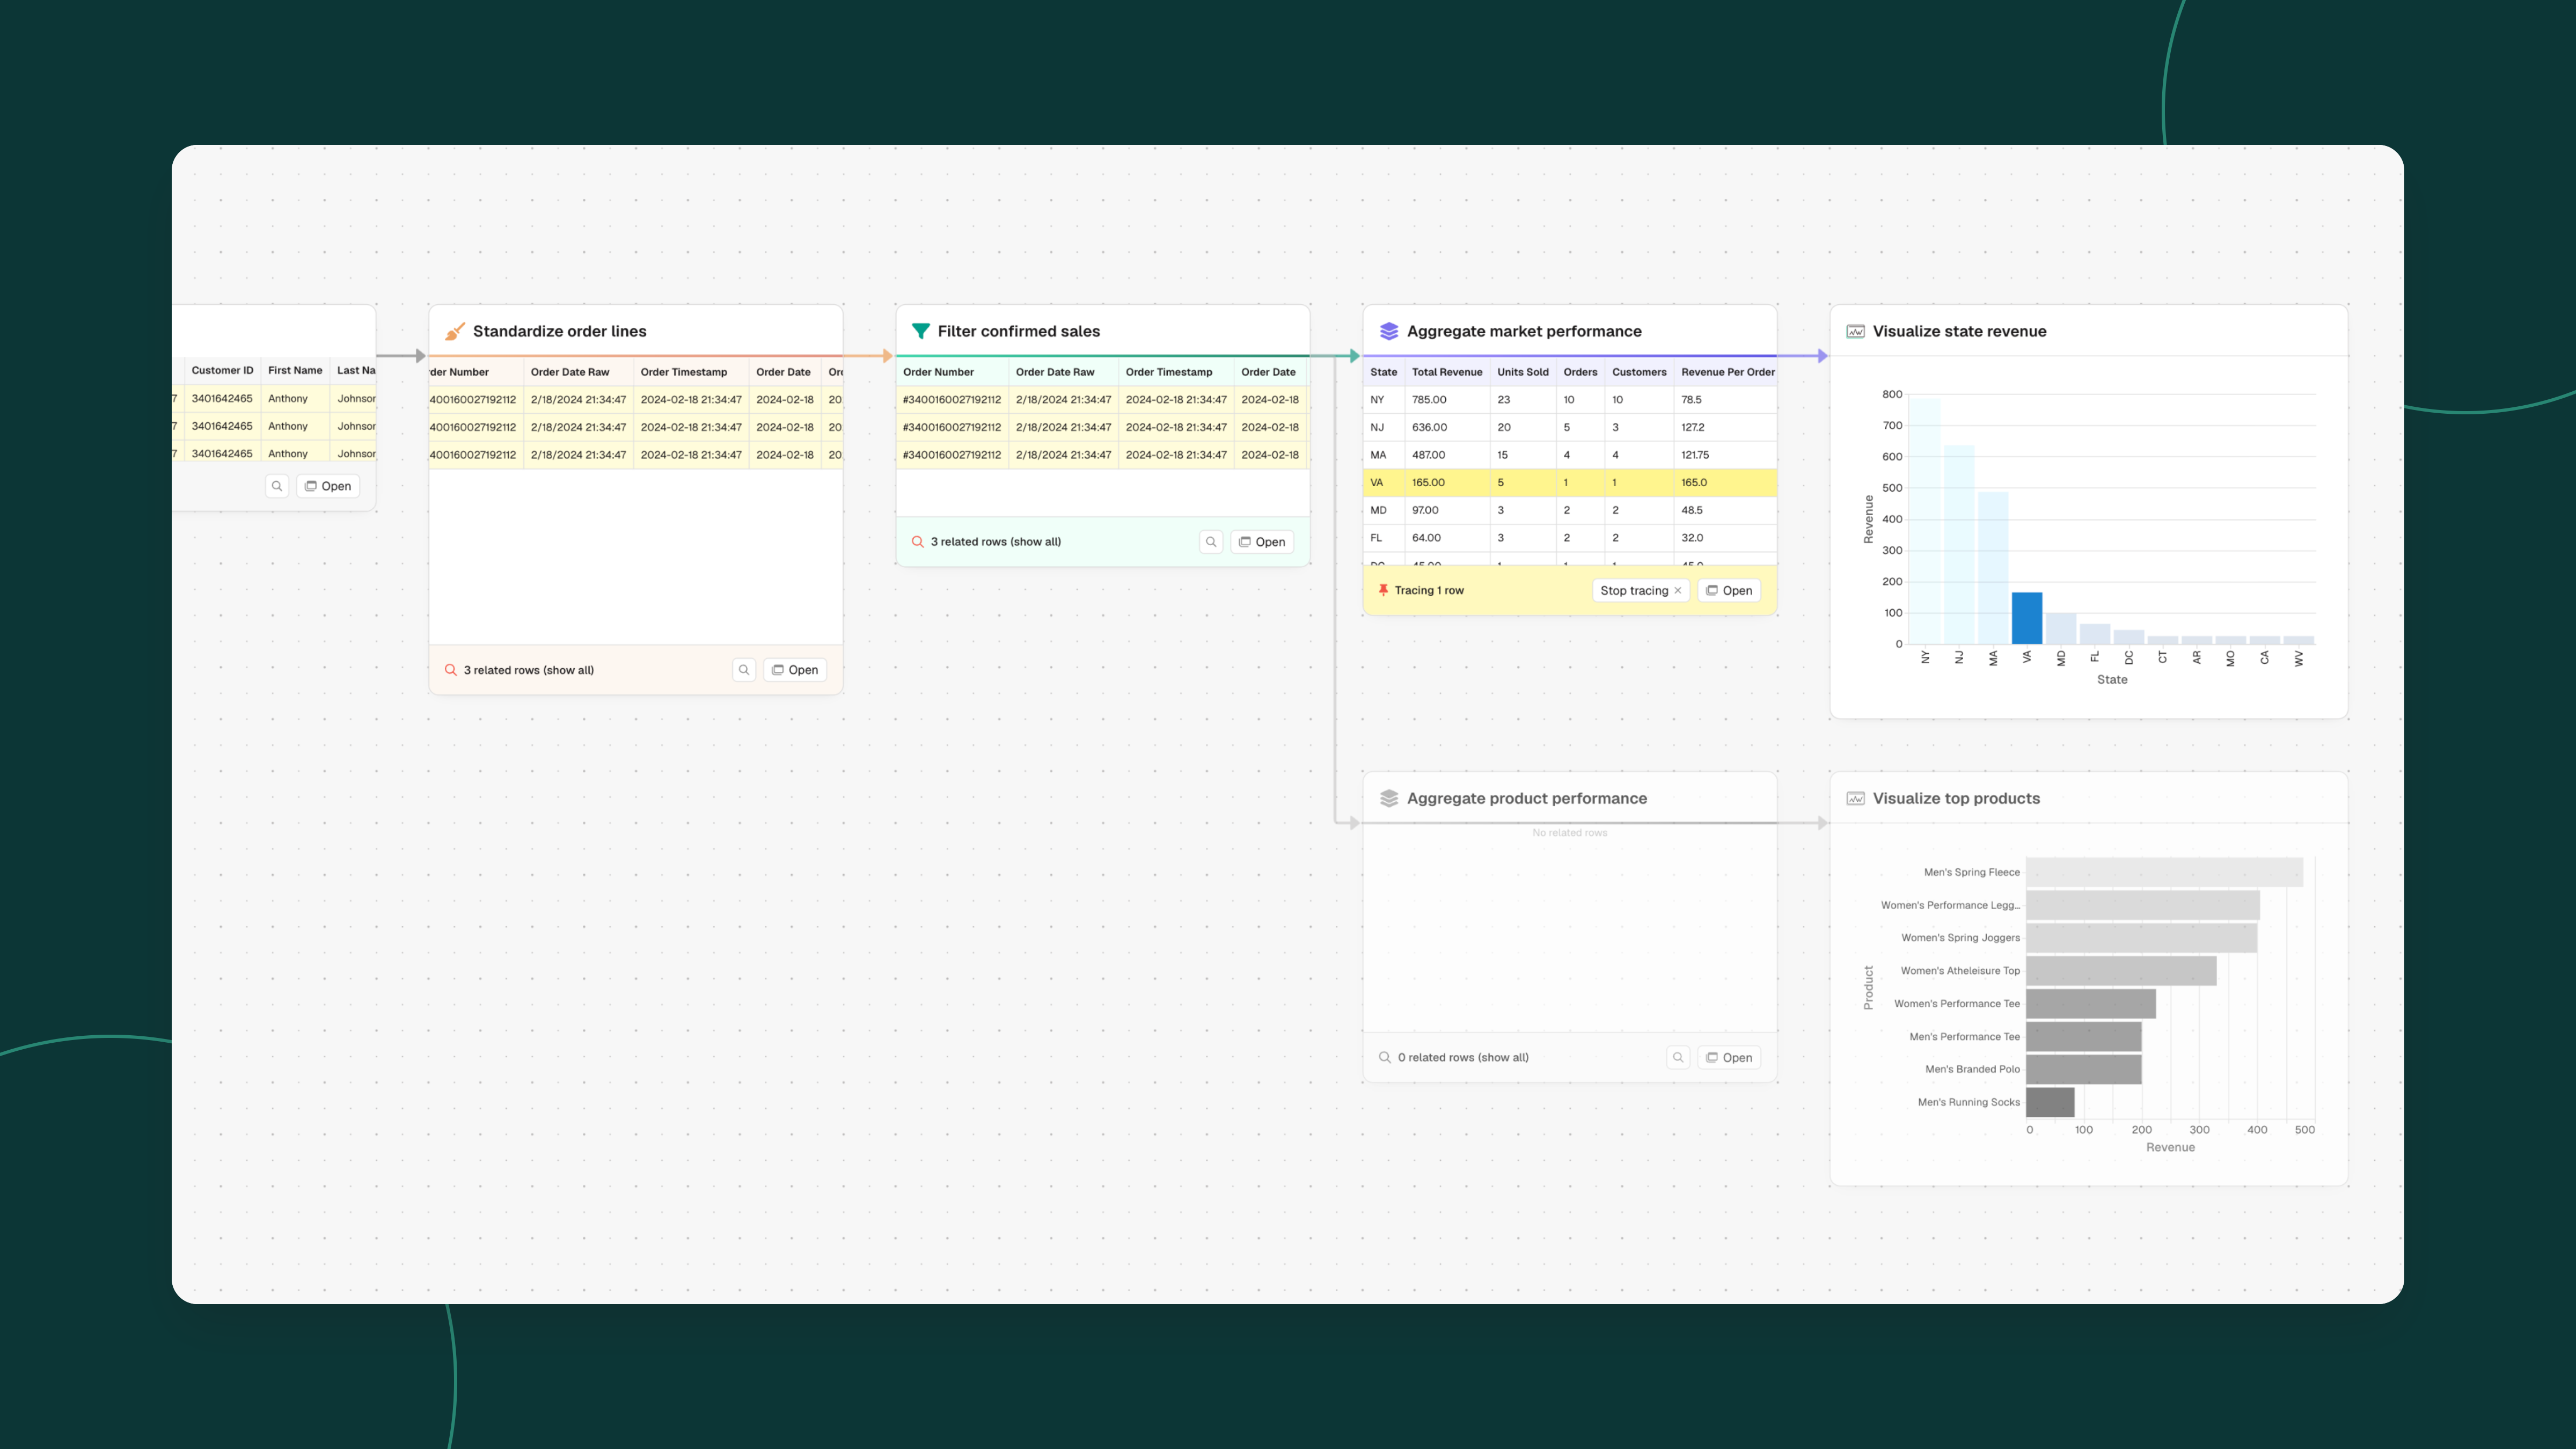Click the Aggregate product performance title
This screenshot has width=2576, height=1449.
click(1526, 798)
